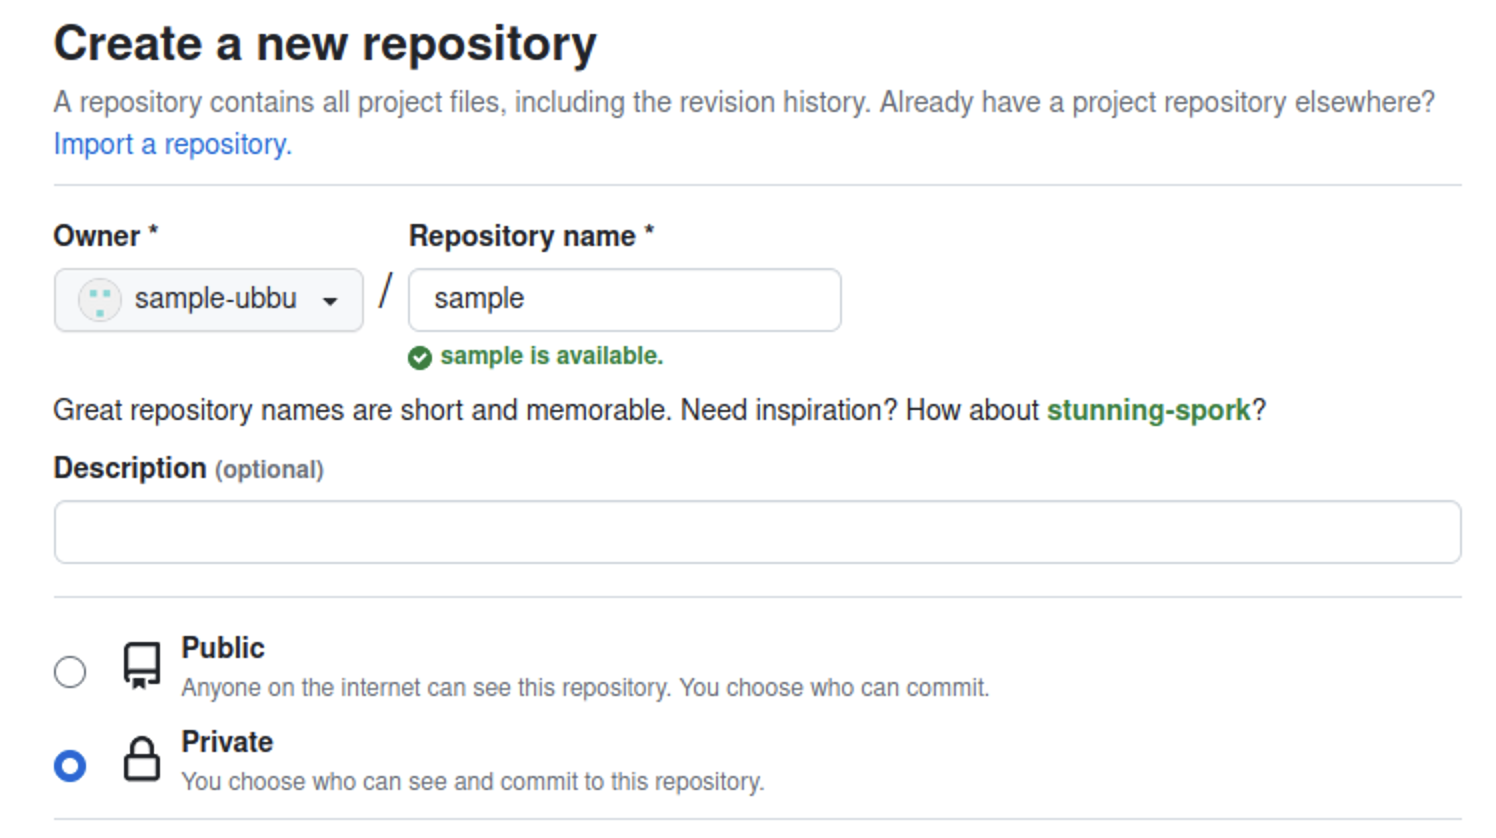Focus the Repository name field containing sample
1496x838 pixels.
[624, 299]
